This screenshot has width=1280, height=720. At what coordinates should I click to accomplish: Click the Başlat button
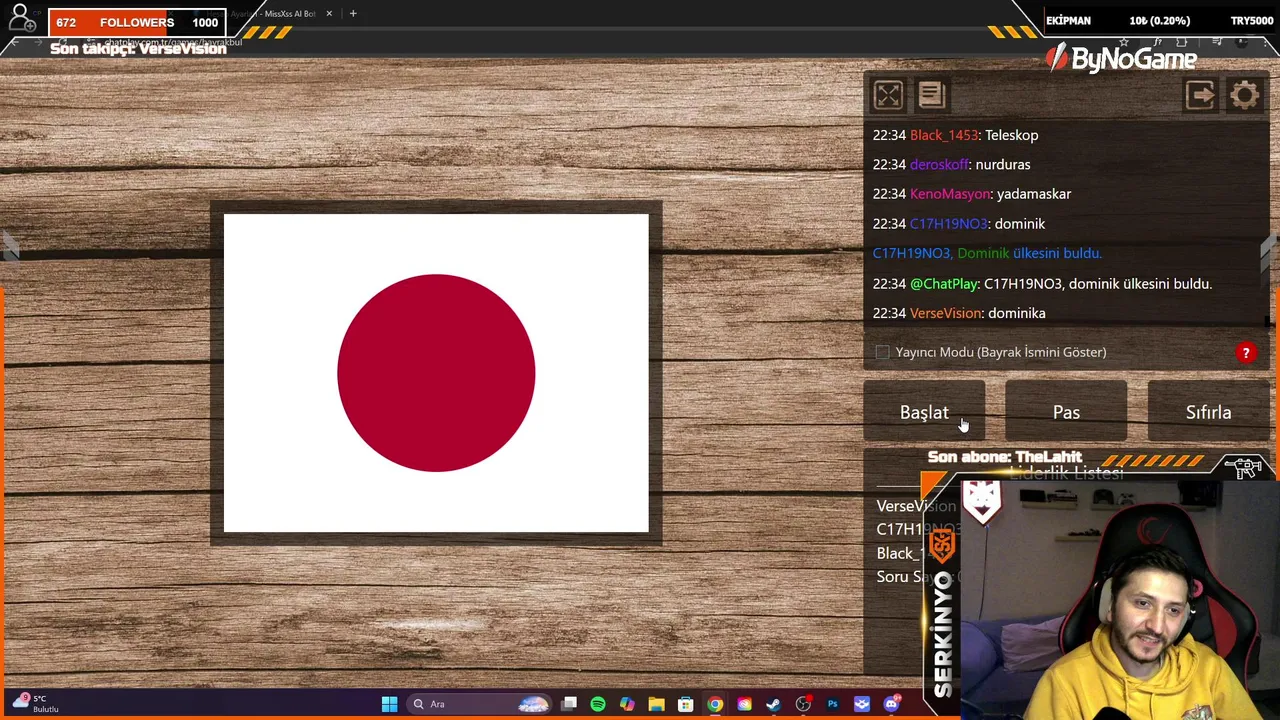(924, 412)
